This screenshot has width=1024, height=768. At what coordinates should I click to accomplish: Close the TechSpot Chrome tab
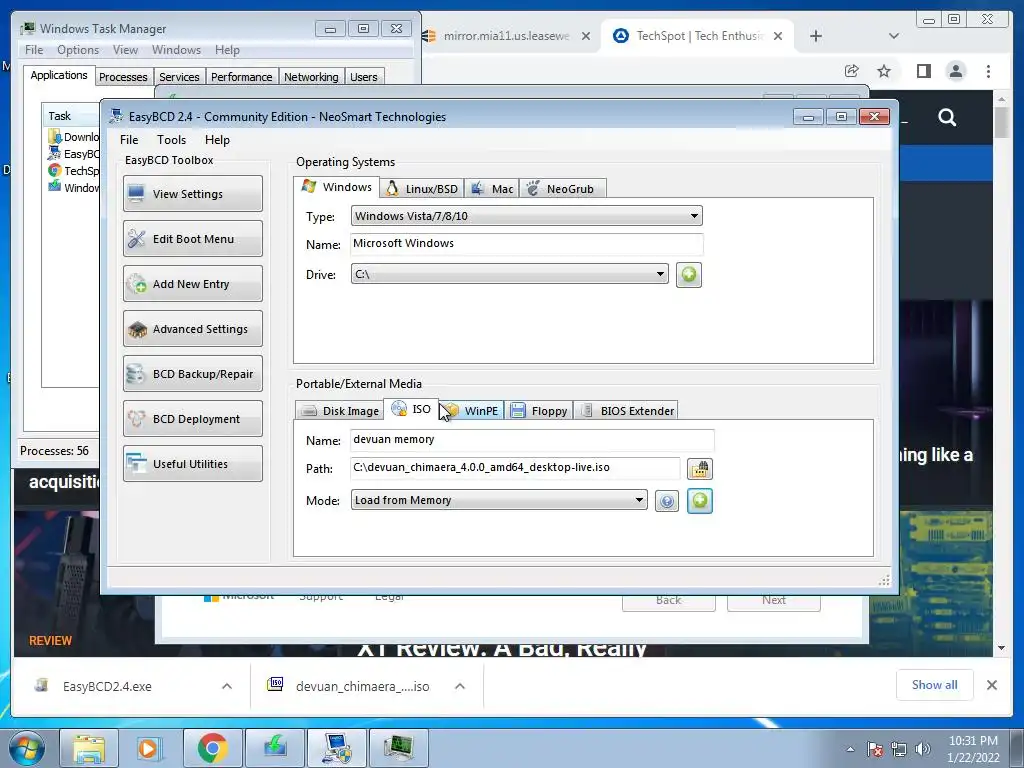tap(778, 36)
